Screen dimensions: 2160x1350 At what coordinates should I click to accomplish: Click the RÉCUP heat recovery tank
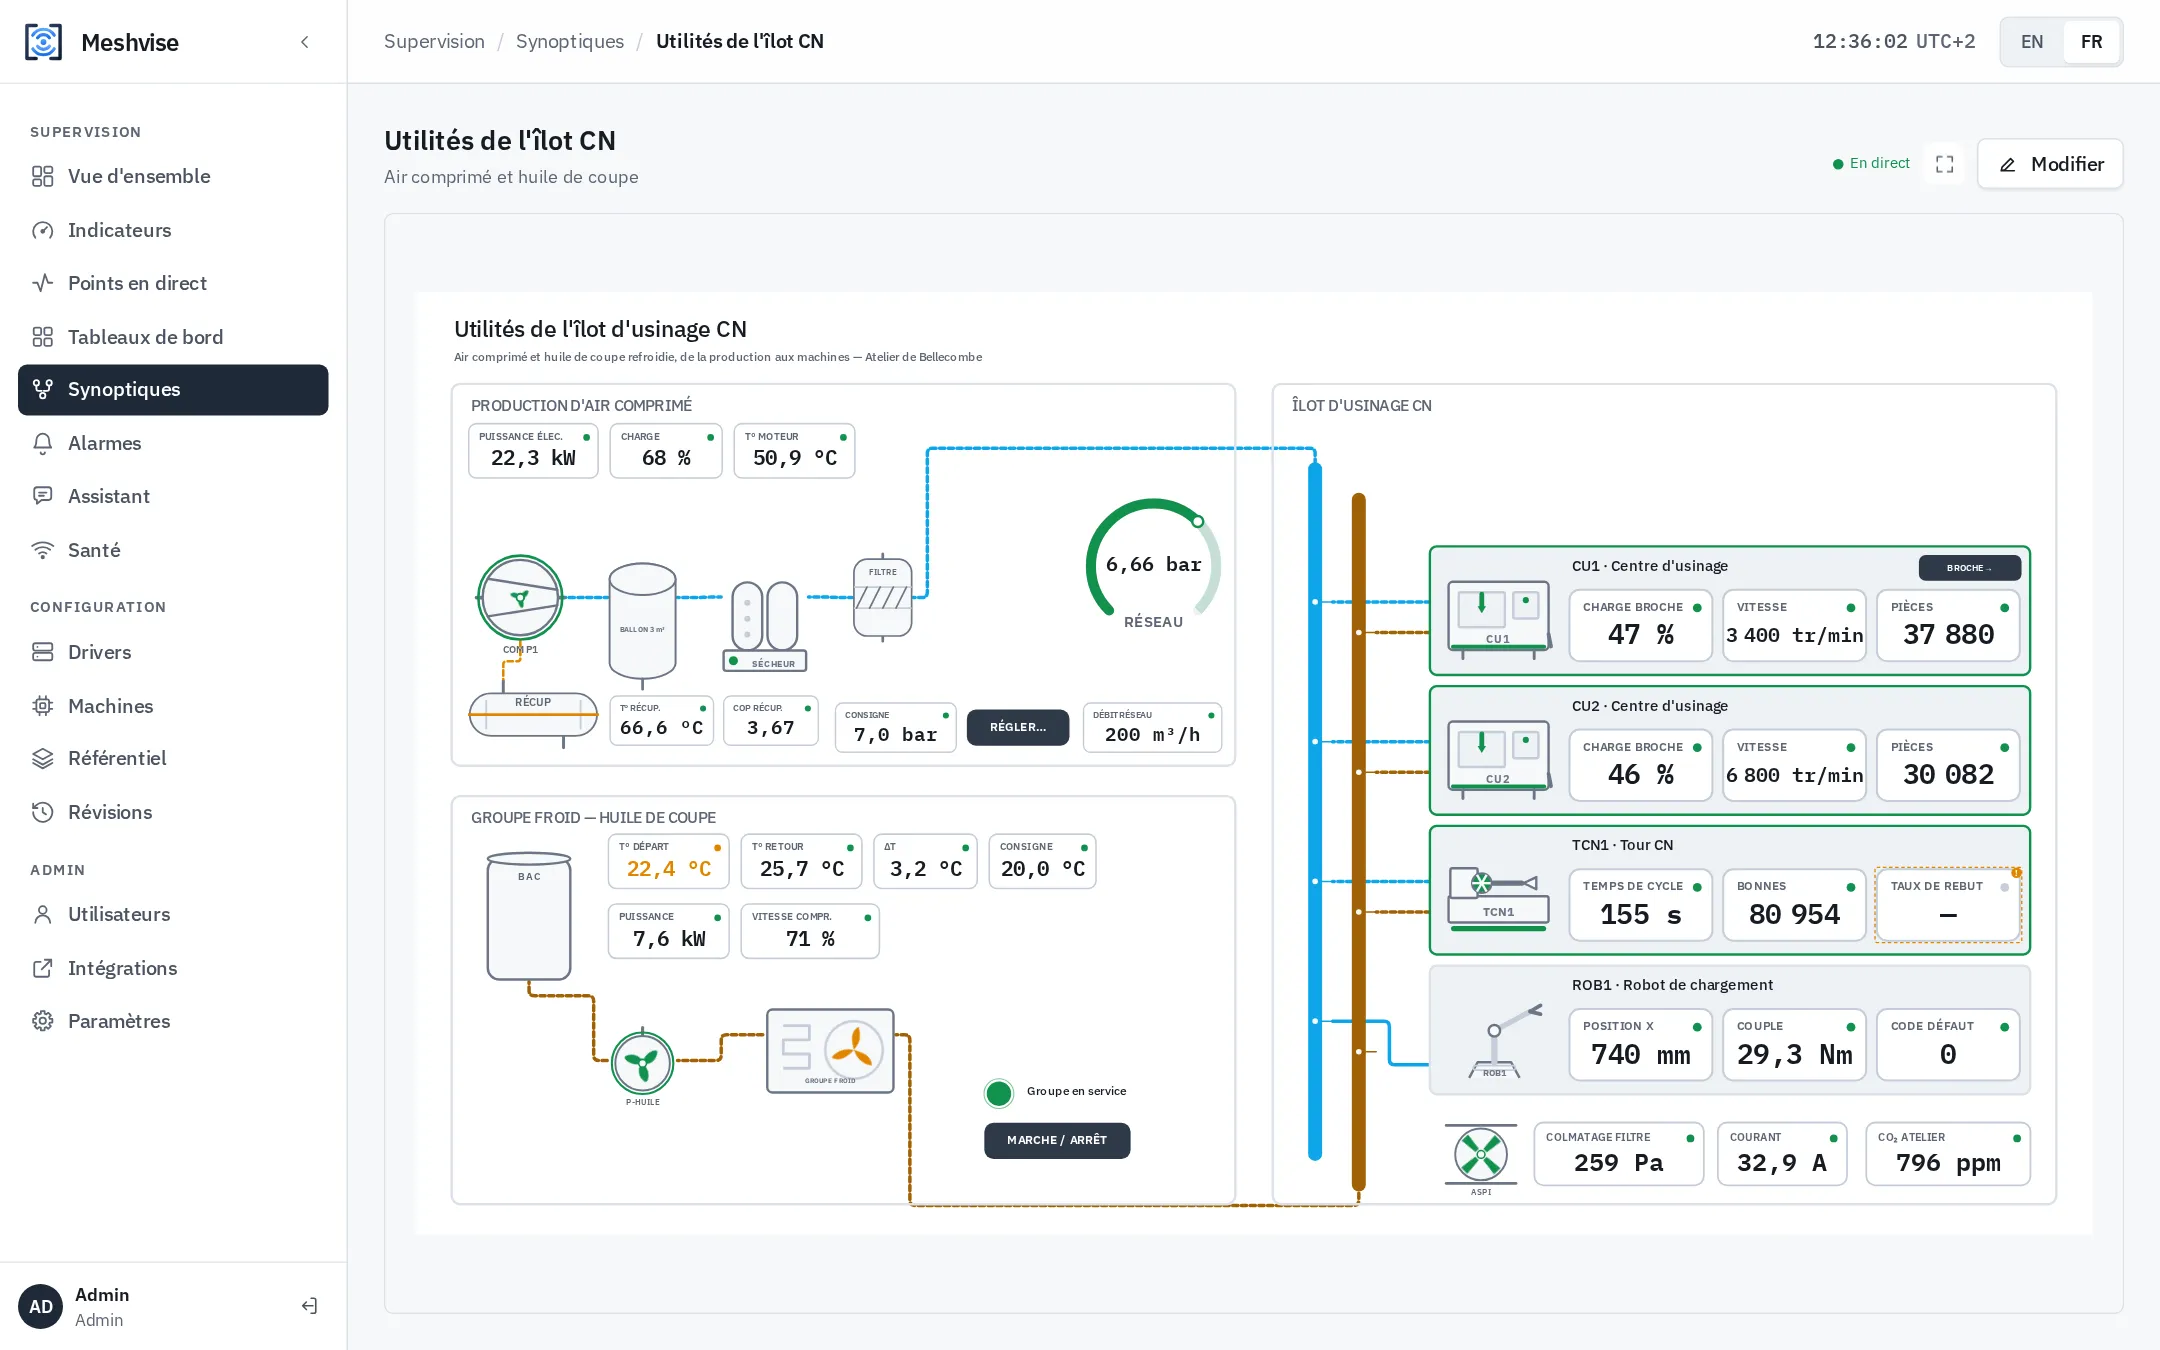point(533,714)
